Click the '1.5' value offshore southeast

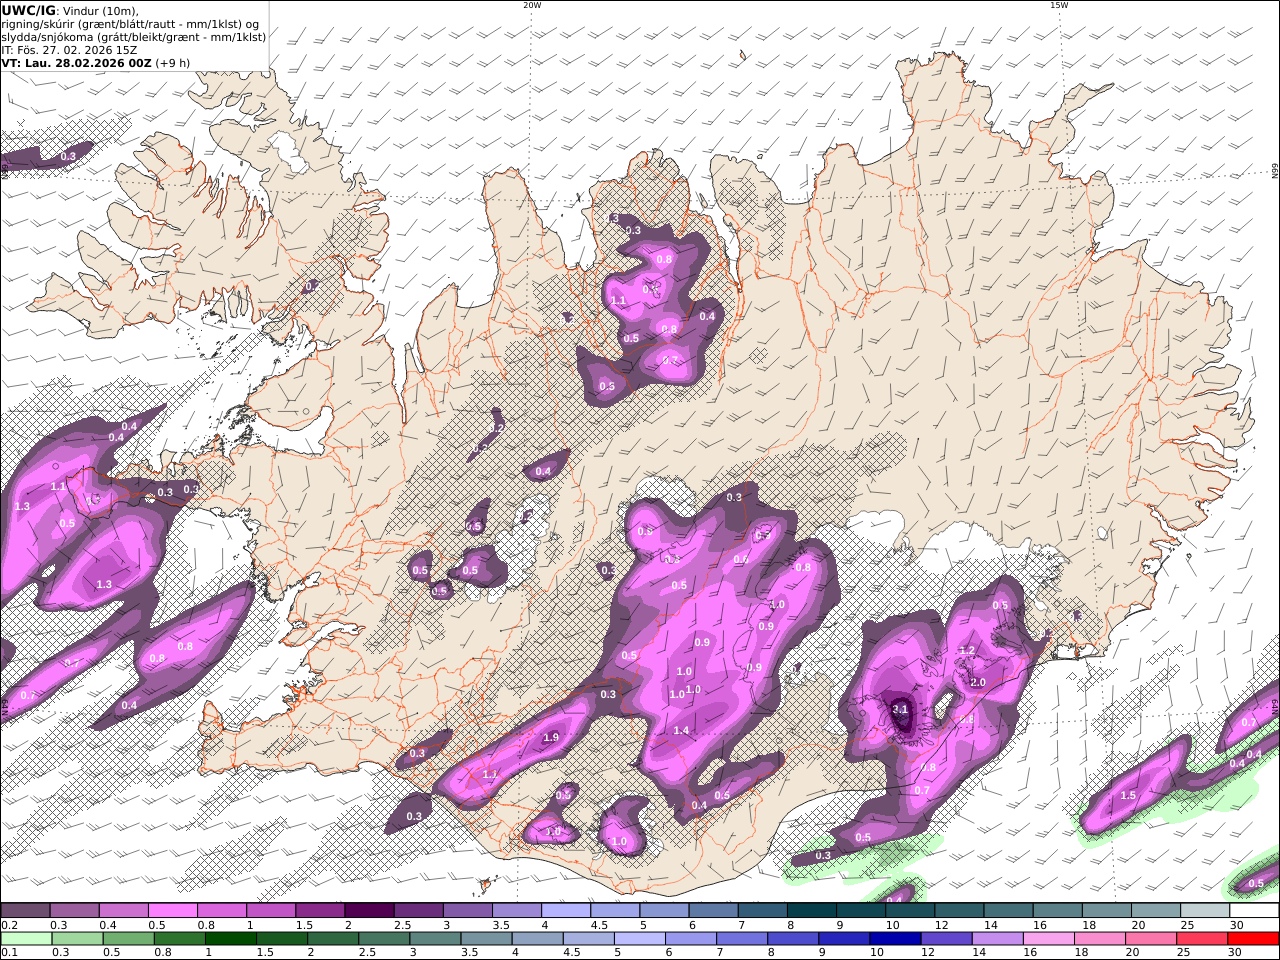click(1128, 796)
